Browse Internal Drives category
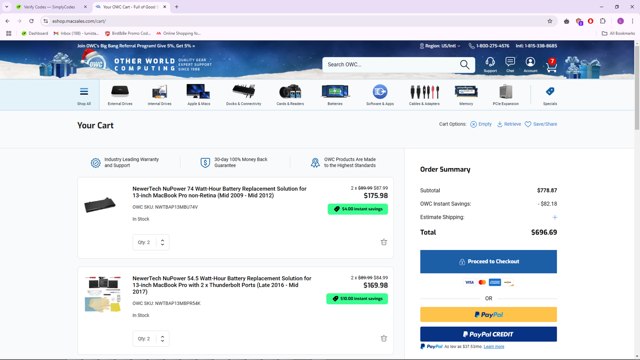Viewport: 640px width, 360px height. tap(160, 95)
